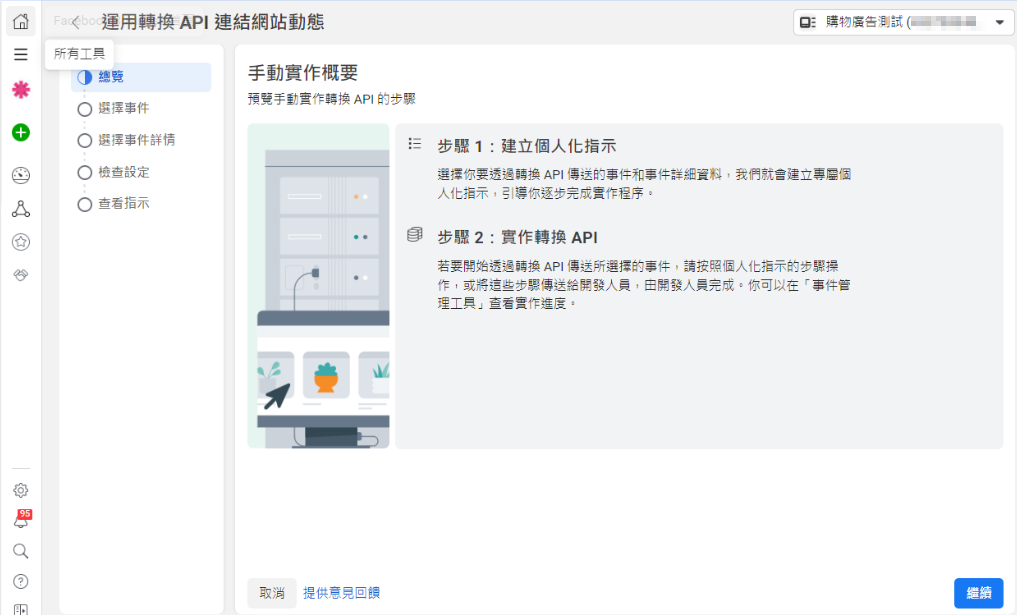Click the 提供意見回饋 link

(341, 593)
